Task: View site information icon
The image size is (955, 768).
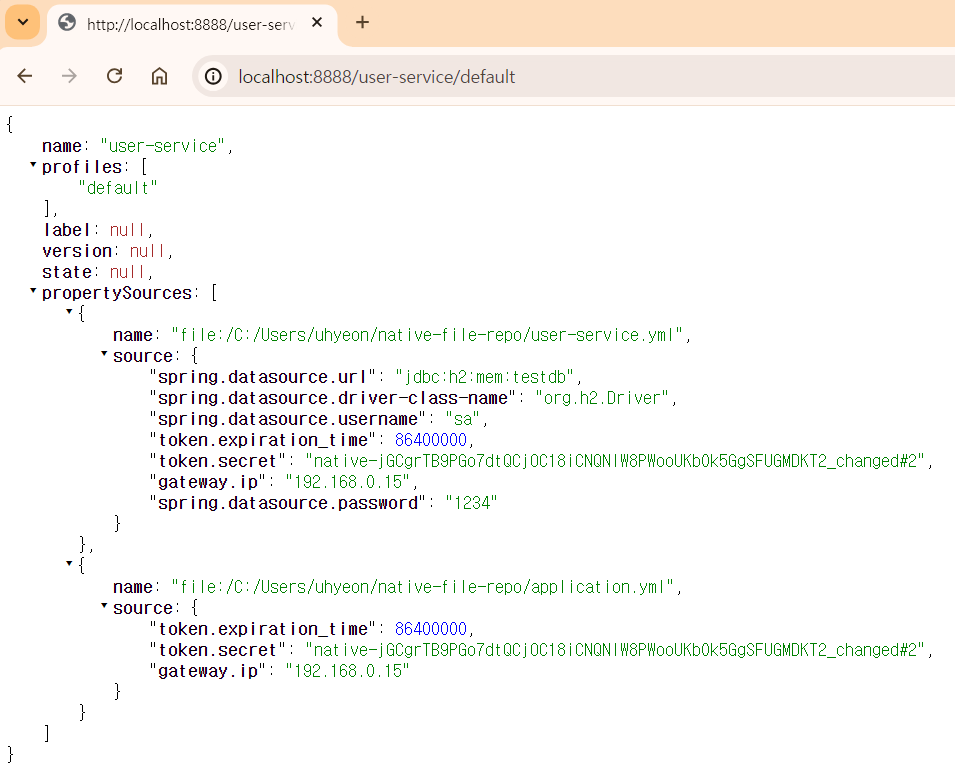Action: (x=213, y=77)
